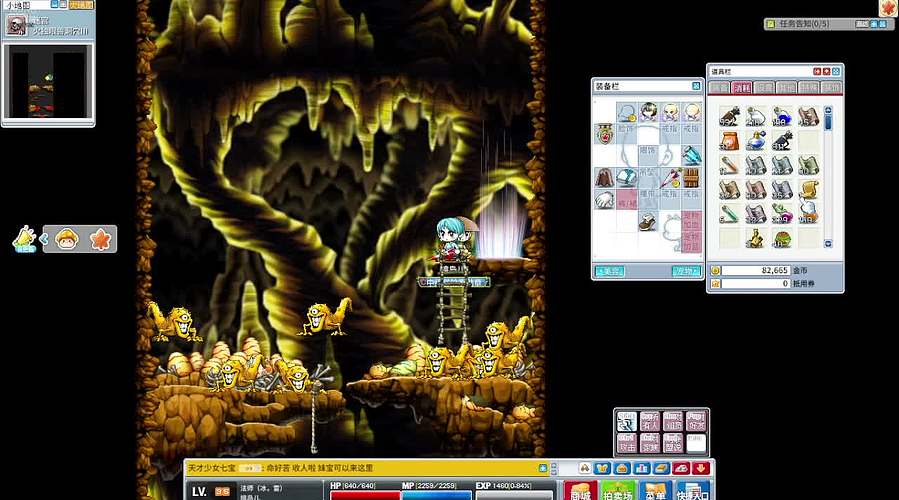
Task: Select the third tab in item inventory
Action: click(x=764, y=88)
